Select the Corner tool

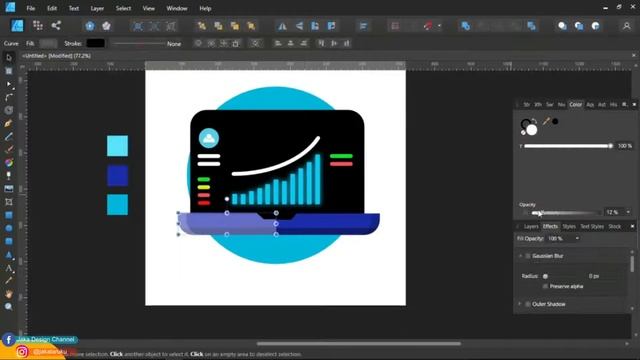pos(9,97)
